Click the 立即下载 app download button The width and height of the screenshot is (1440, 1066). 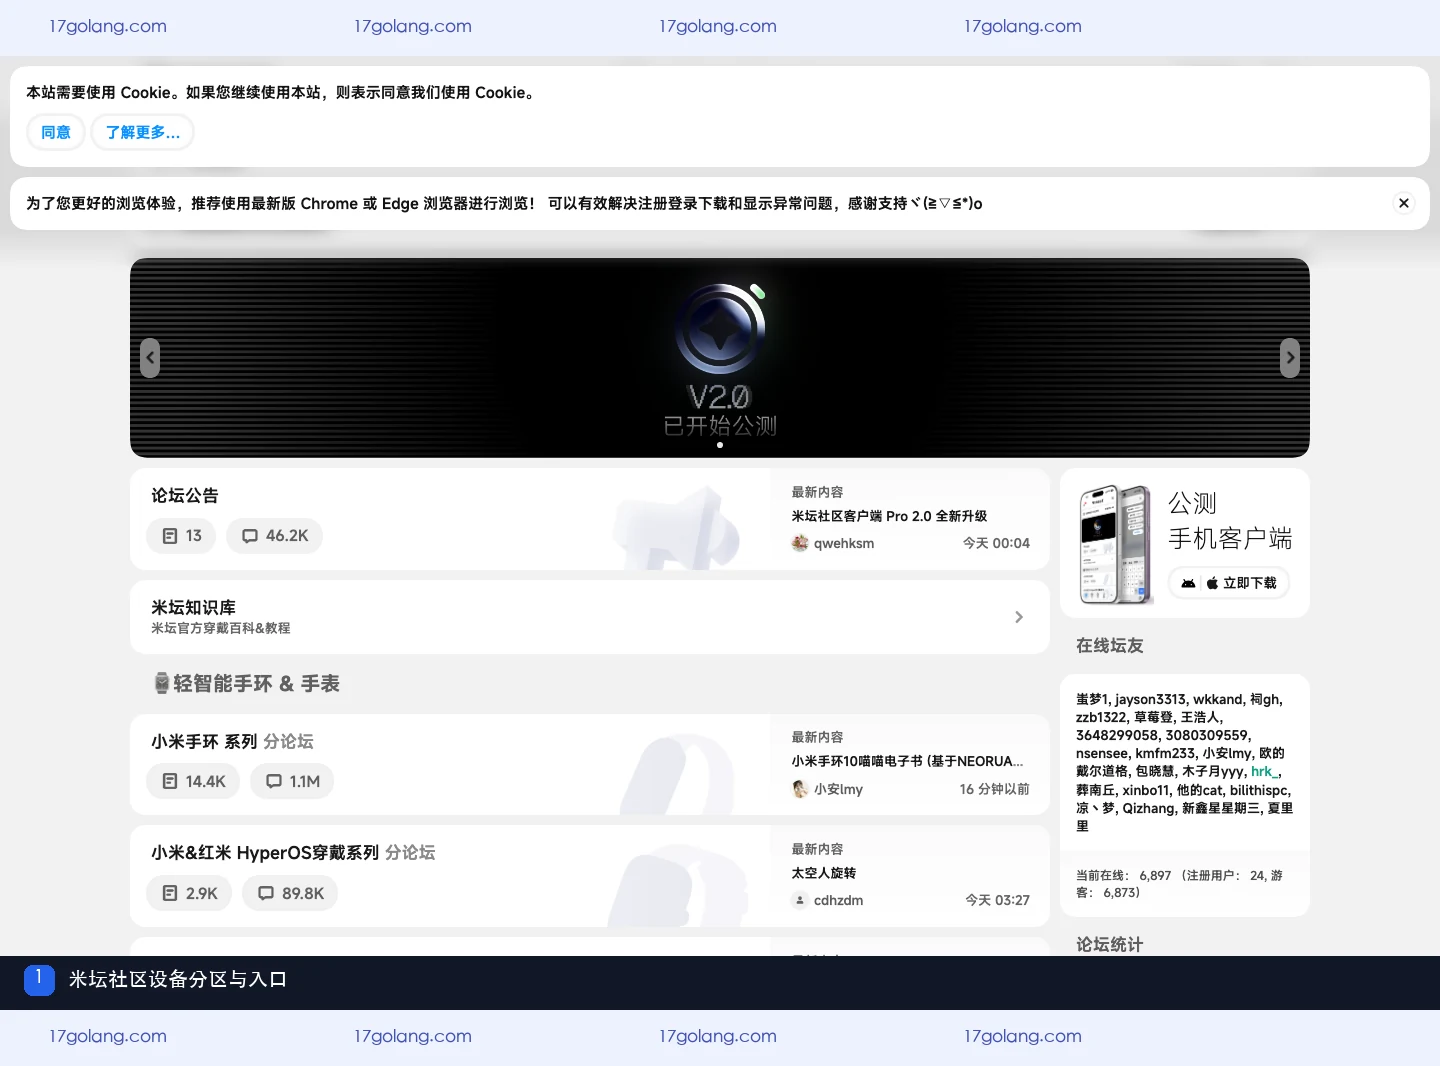coord(1229,583)
